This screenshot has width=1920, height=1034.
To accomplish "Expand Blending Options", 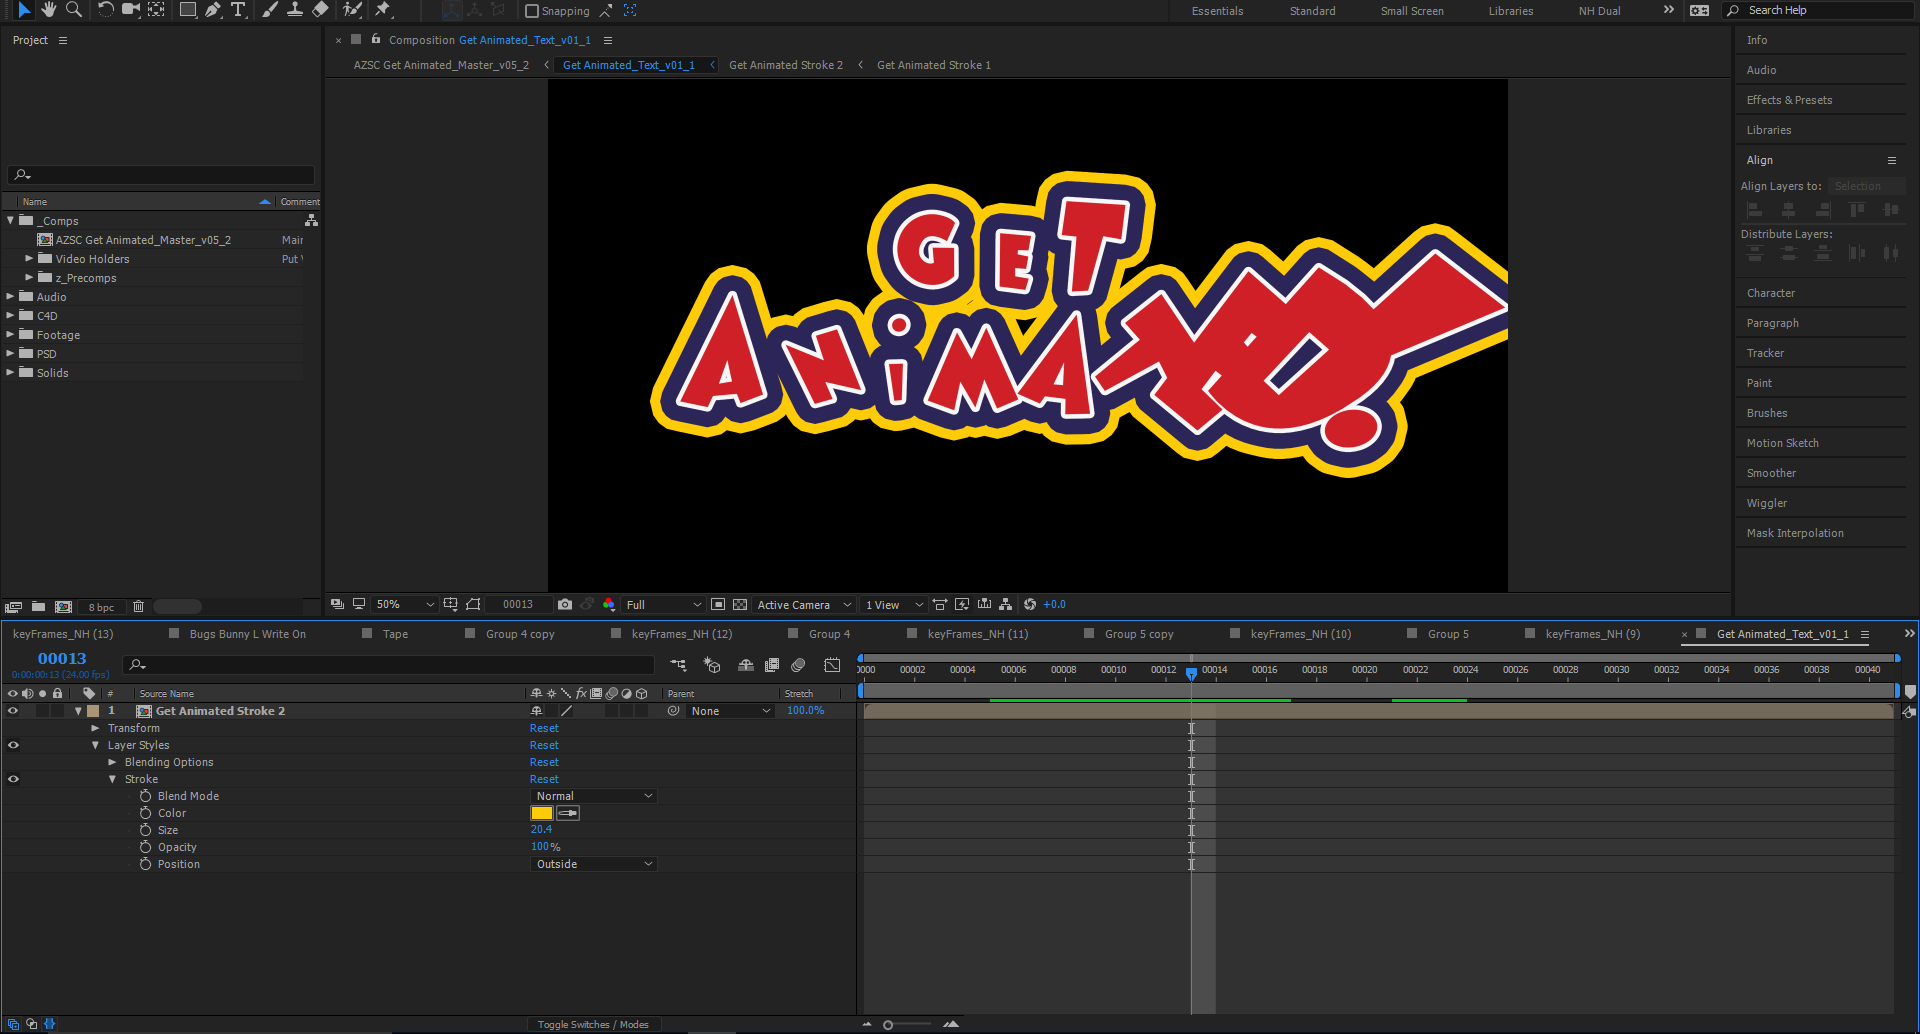I will click(112, 762).
